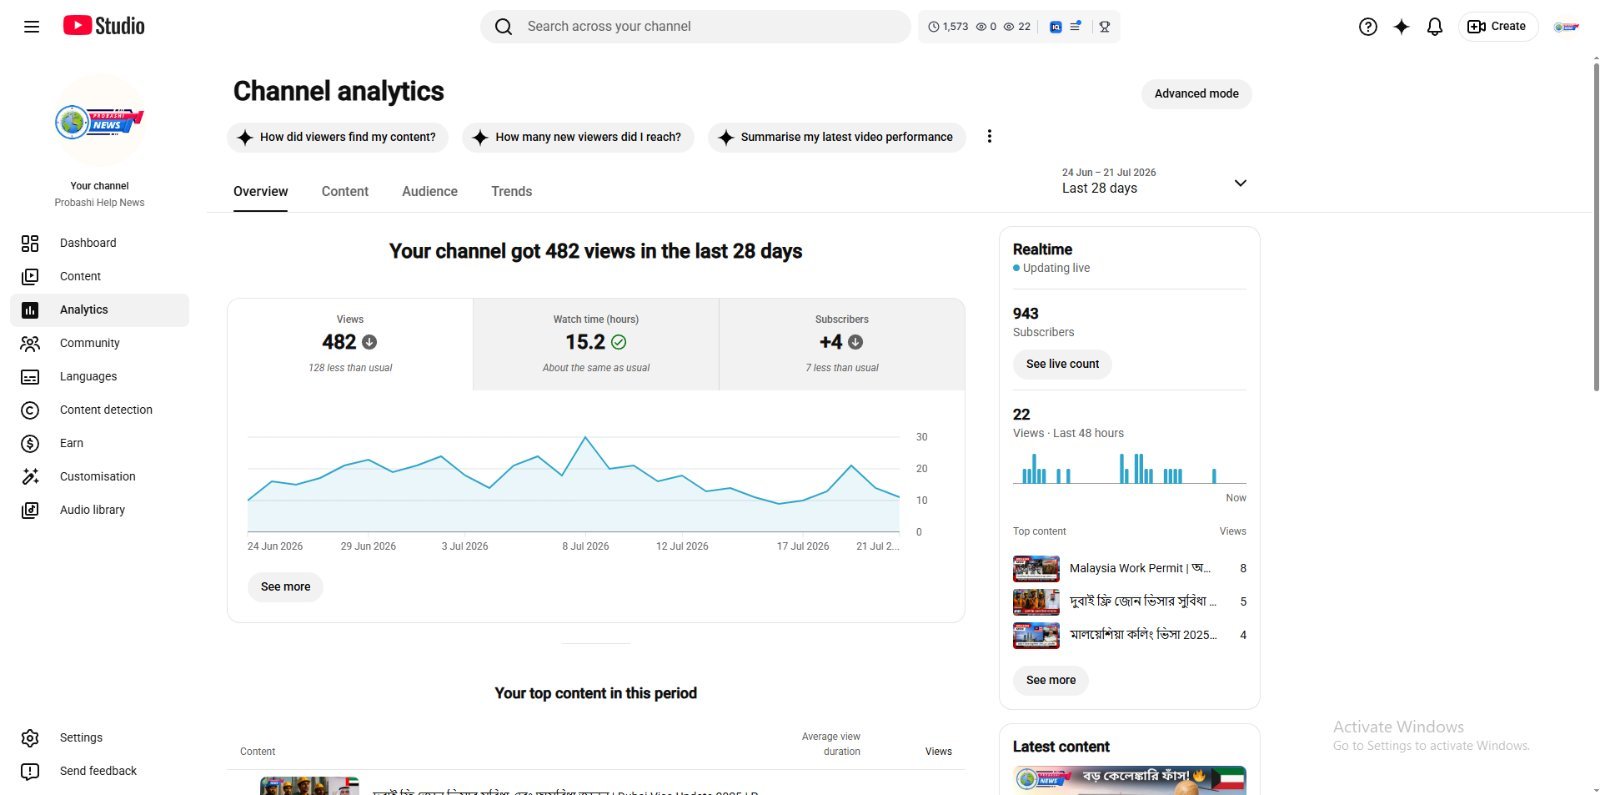Click the Community sidebar icon
The height and width of the screenshot is (795, 1600).
click(30, 343)
